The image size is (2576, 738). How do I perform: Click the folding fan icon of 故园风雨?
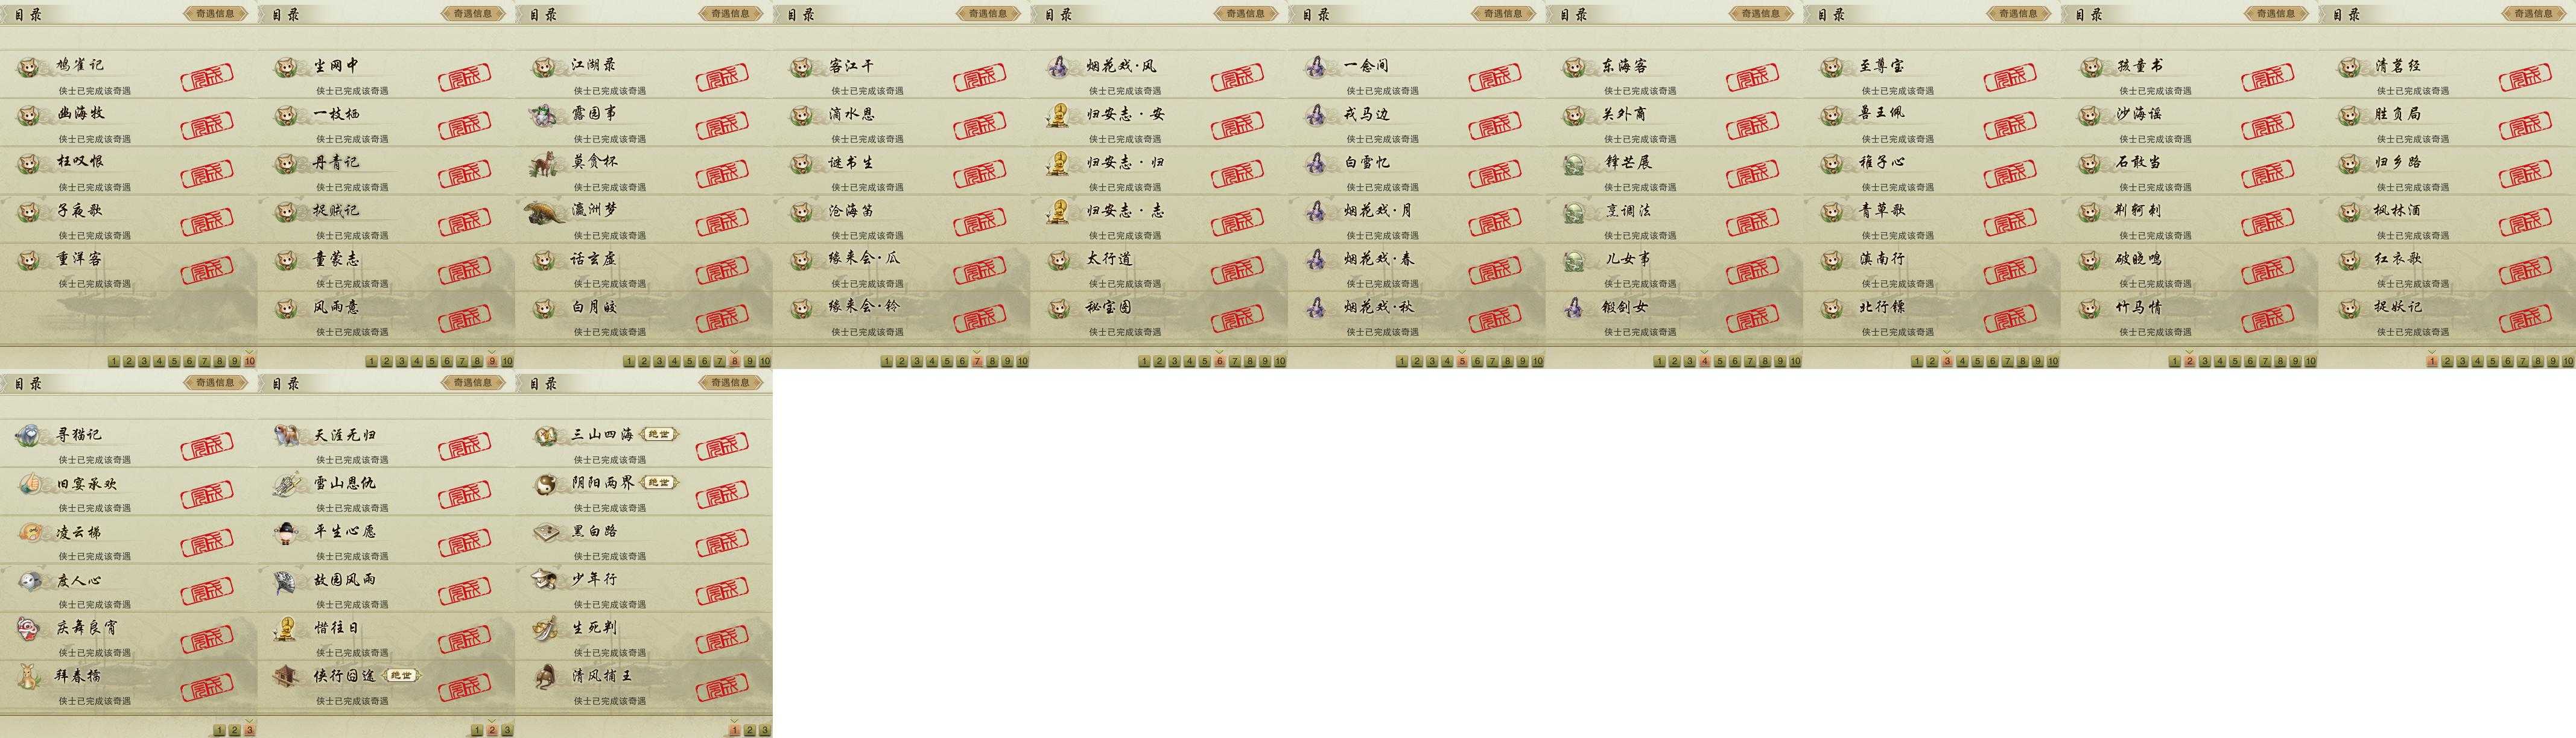(287, 580)
